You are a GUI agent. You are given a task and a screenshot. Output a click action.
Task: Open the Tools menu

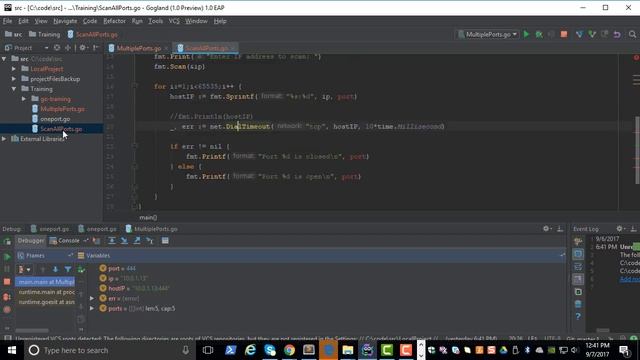(156, 21)
